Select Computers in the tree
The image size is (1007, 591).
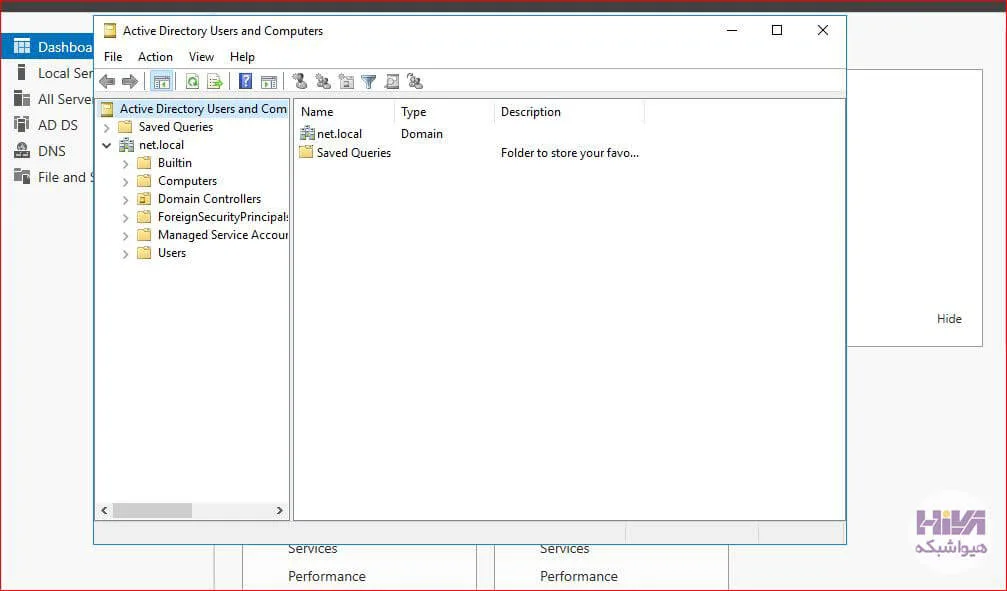pyautogui.click(x=187, y=181)
